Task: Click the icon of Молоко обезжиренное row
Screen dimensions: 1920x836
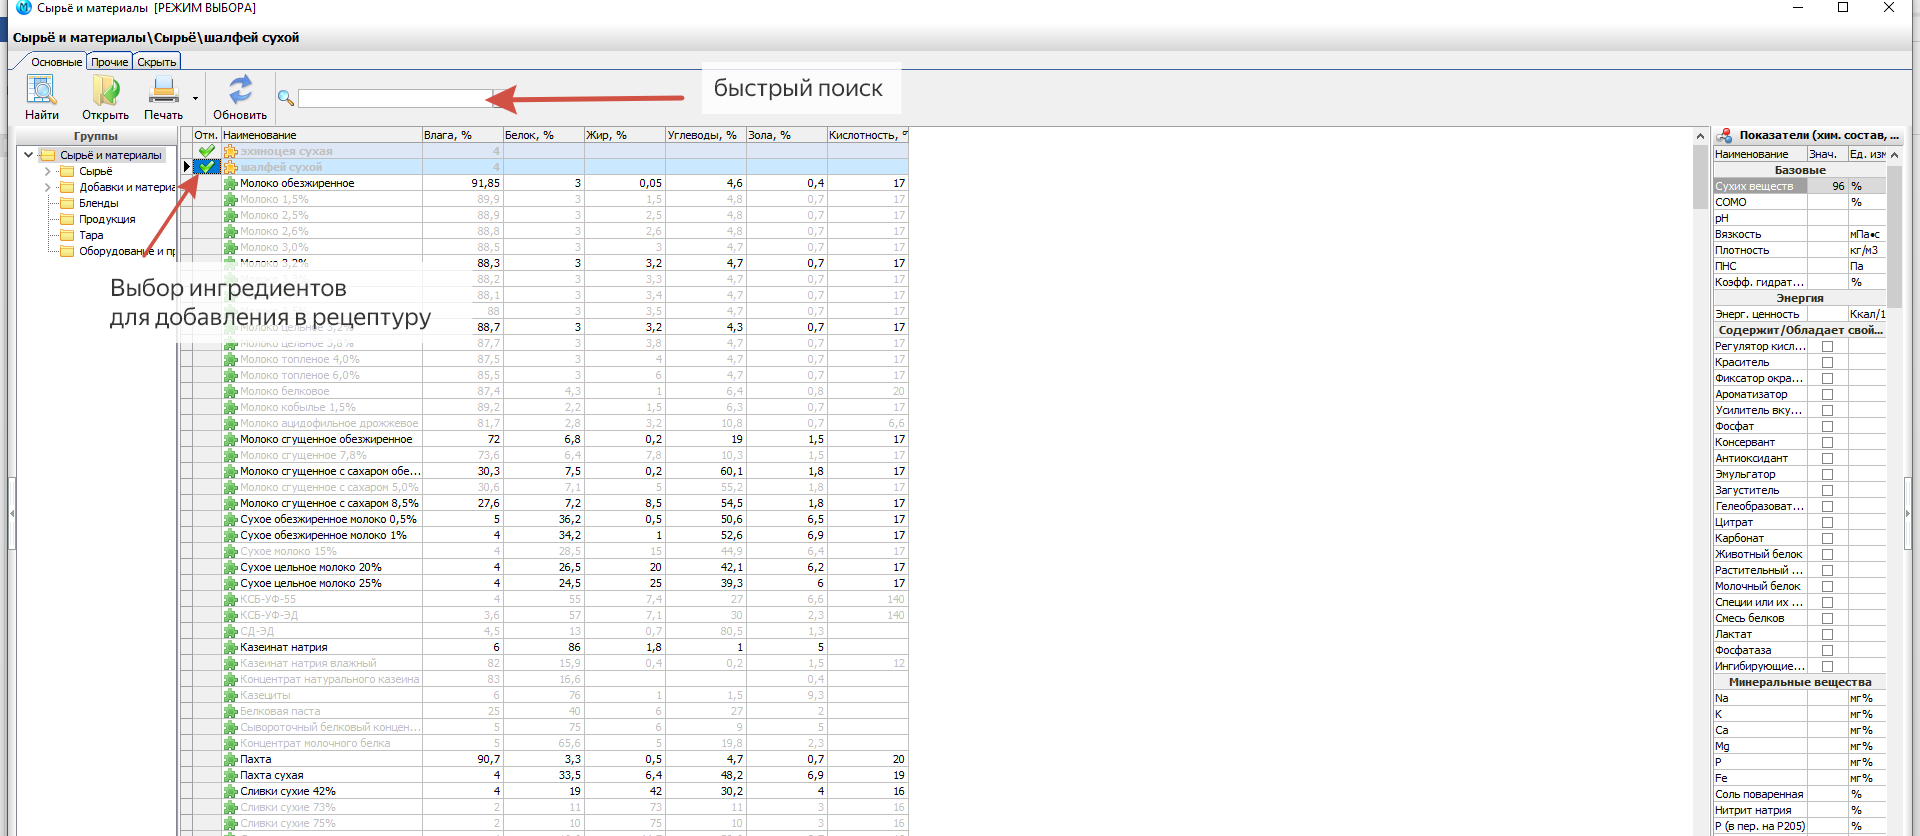Action: (x=230, y=183)
